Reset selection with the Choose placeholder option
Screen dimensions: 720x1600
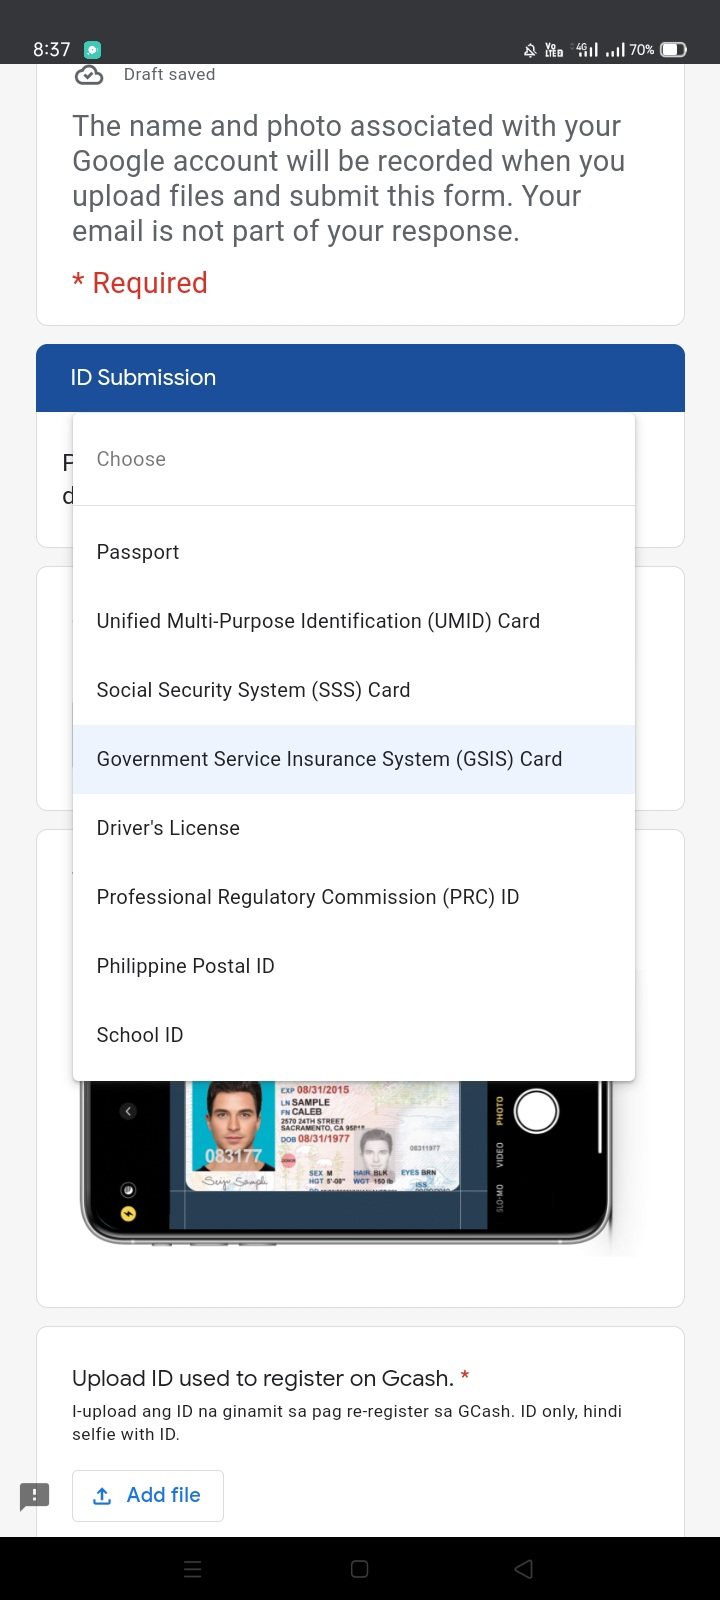point(131,459)
